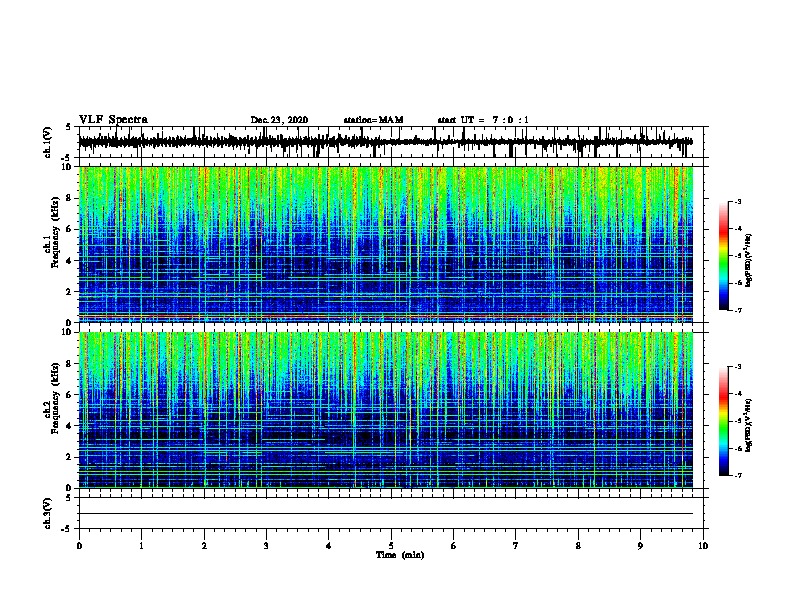The width and height of the screenshot is (792, 612).
Task: Click the "8" kHz tick of ch.1 spectrogram
Action: tap(69, 198)
